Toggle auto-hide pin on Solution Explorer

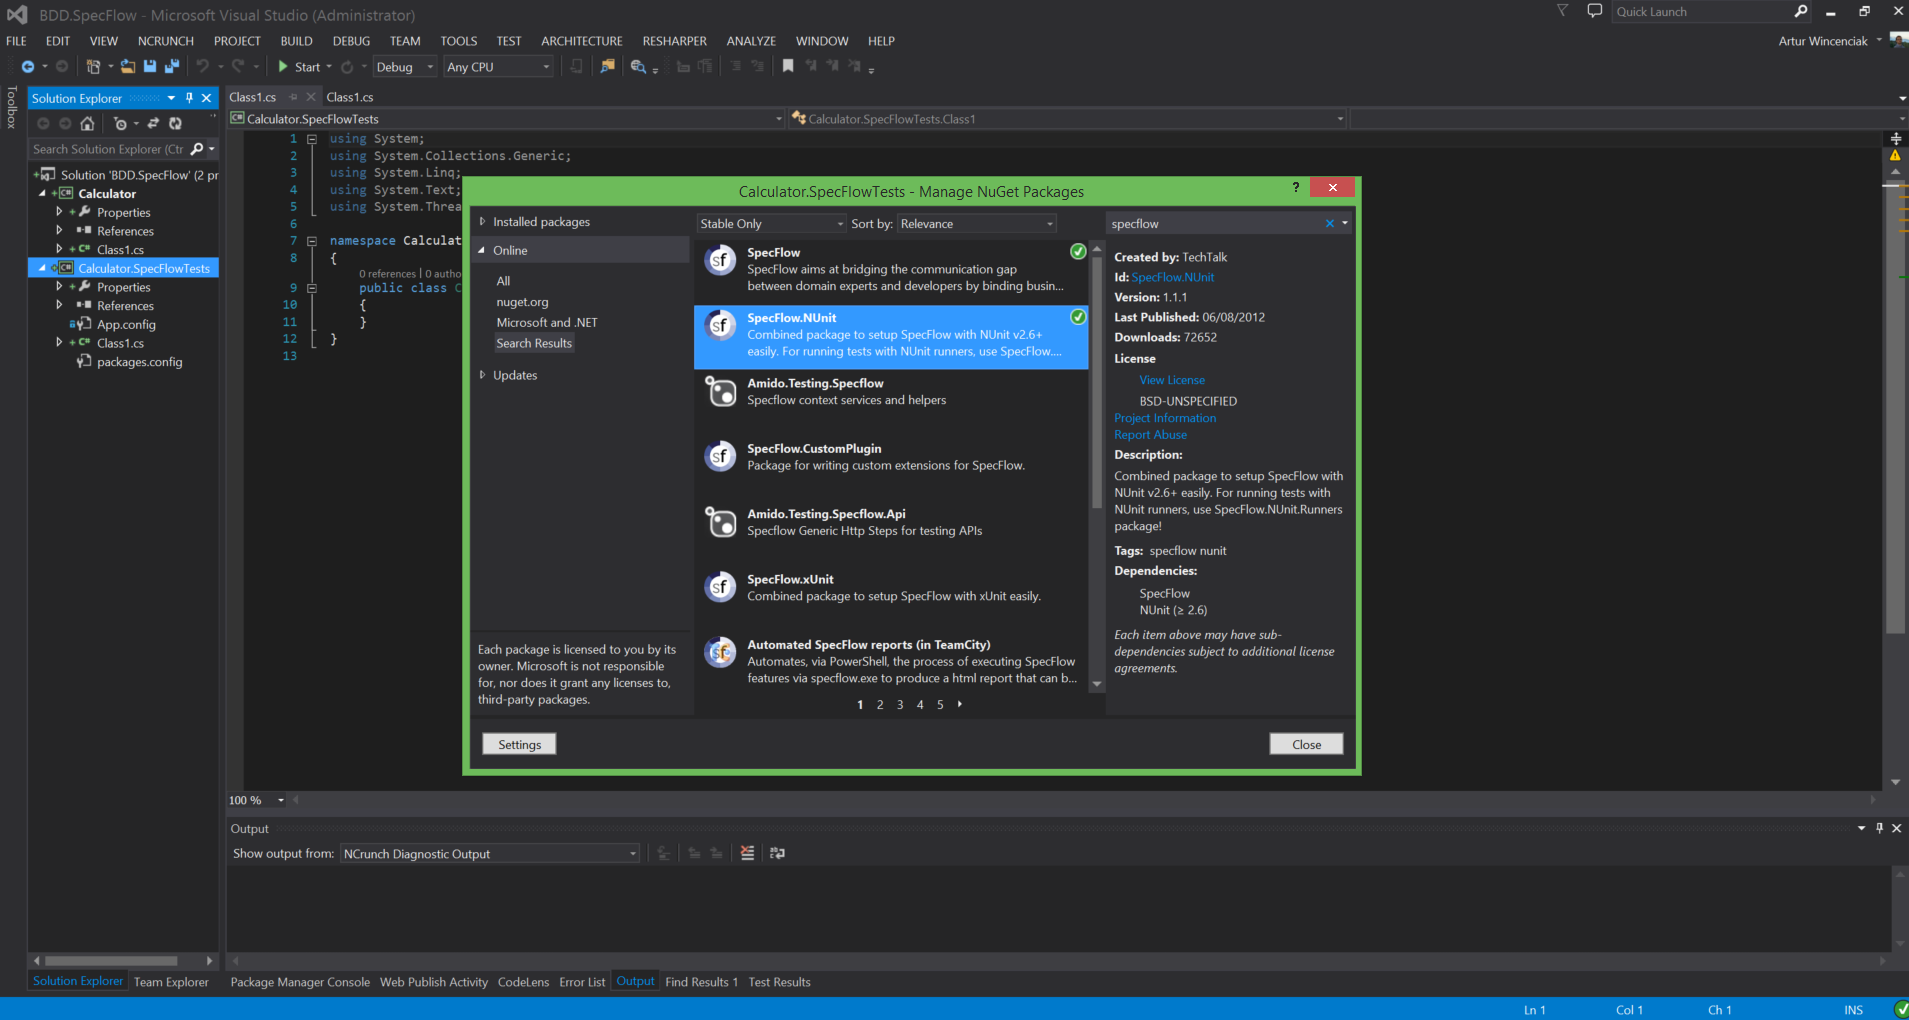pyautogui.click(x=189, y=98)
